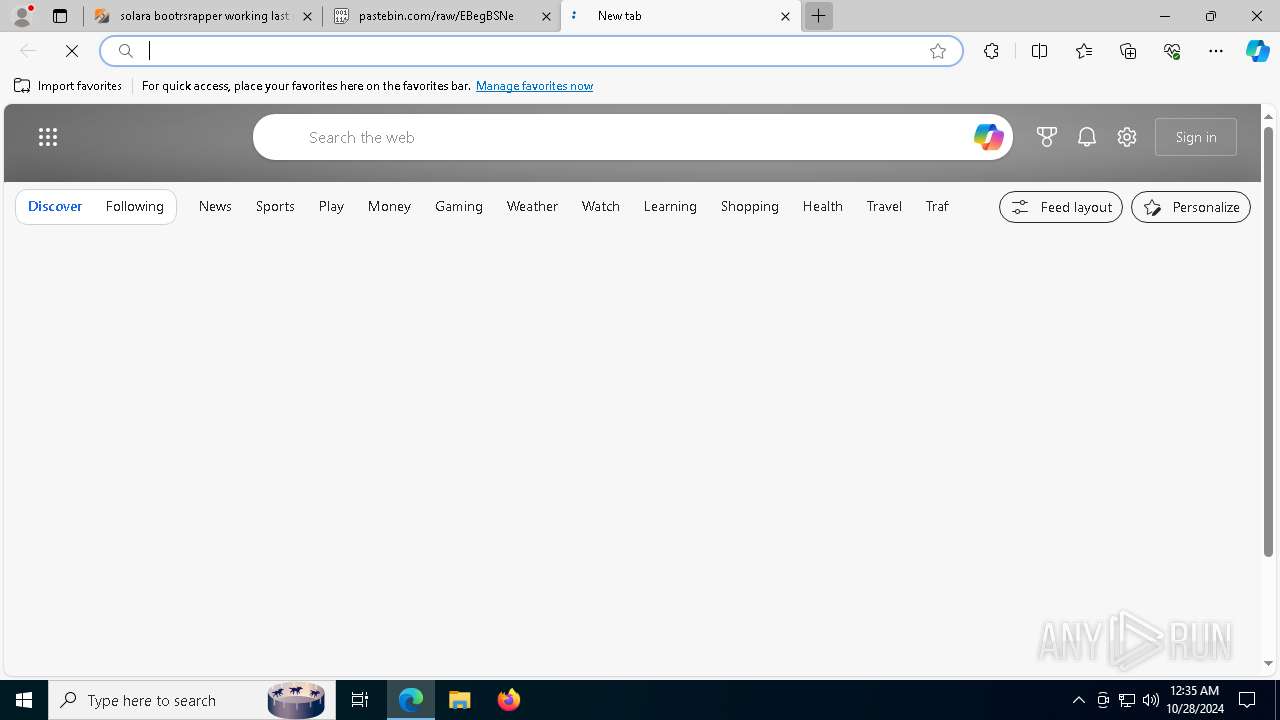Close the solara bootstrapper tab

tap(307, 16)
